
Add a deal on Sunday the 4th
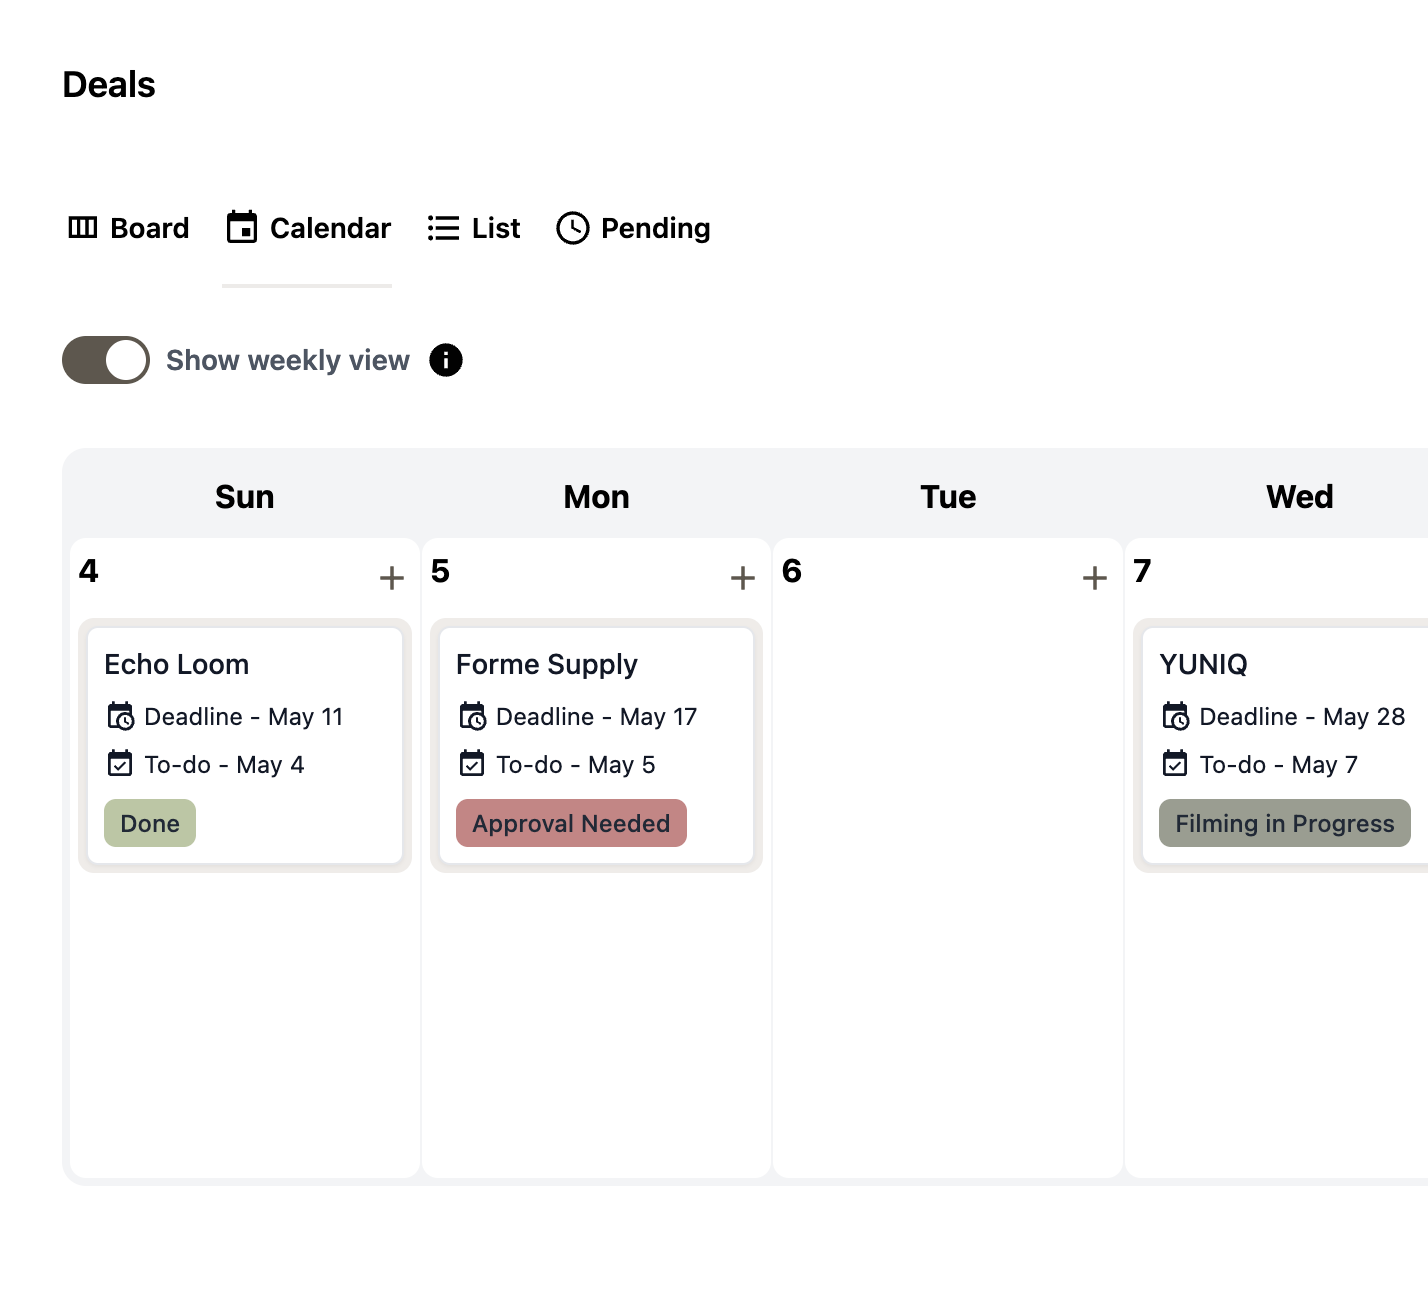[392, 578]
